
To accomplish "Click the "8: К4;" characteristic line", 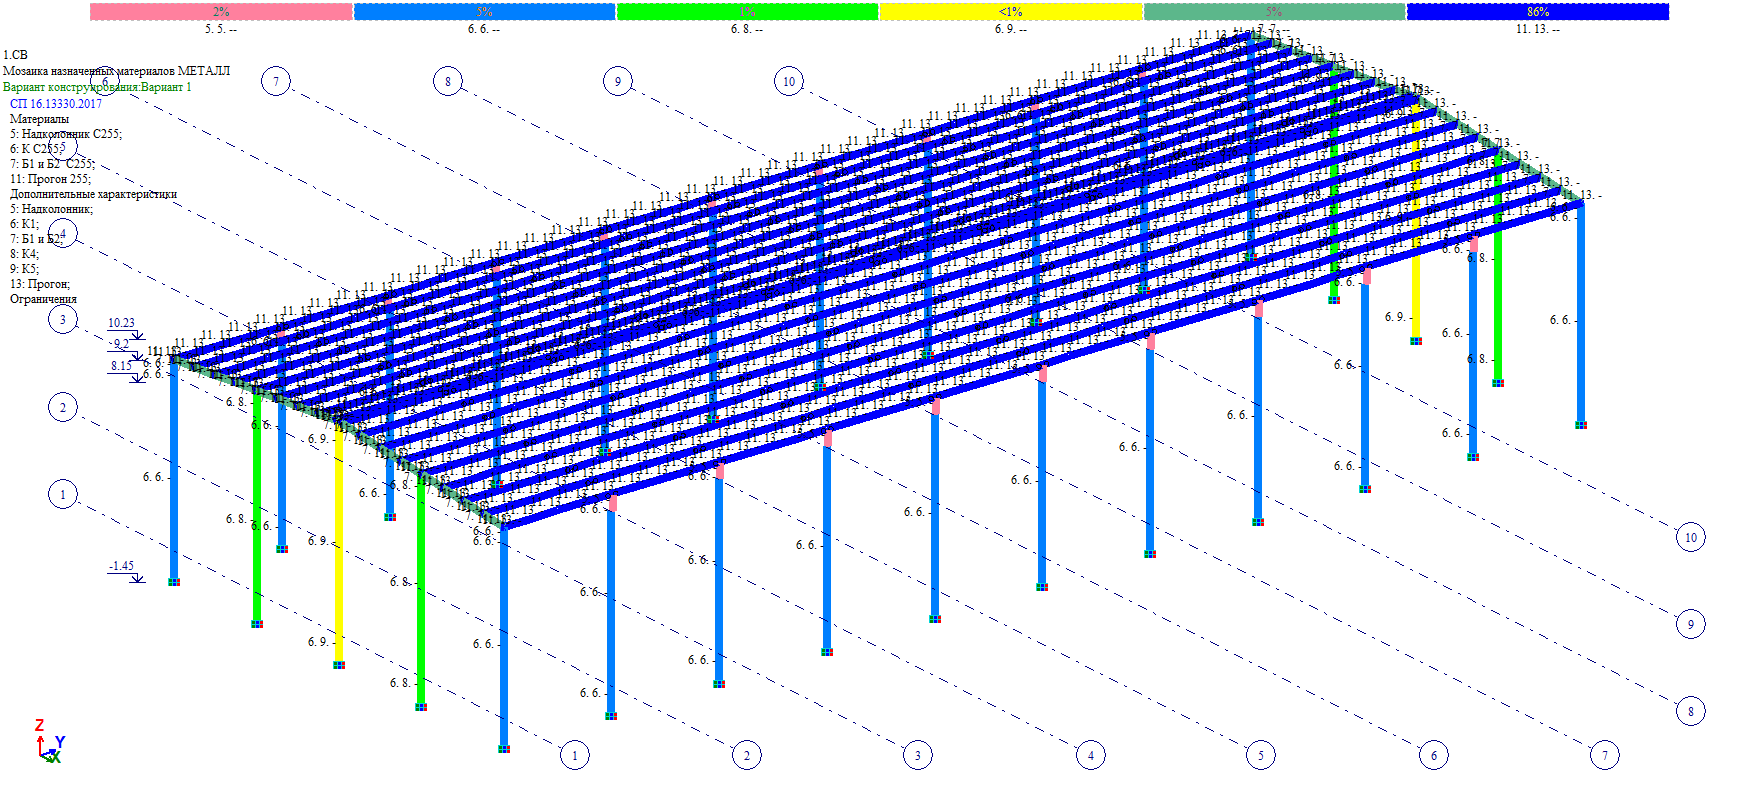I will click(x=24, y=254).
